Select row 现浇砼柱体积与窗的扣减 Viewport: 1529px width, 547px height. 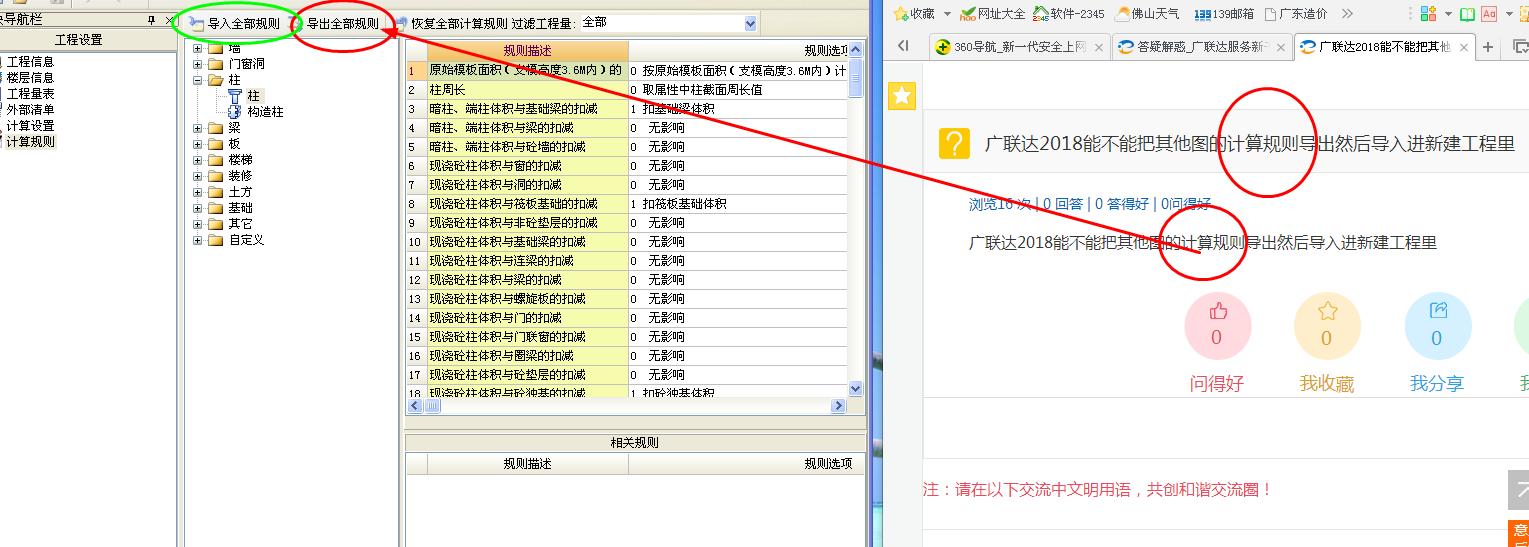point(527,165)
